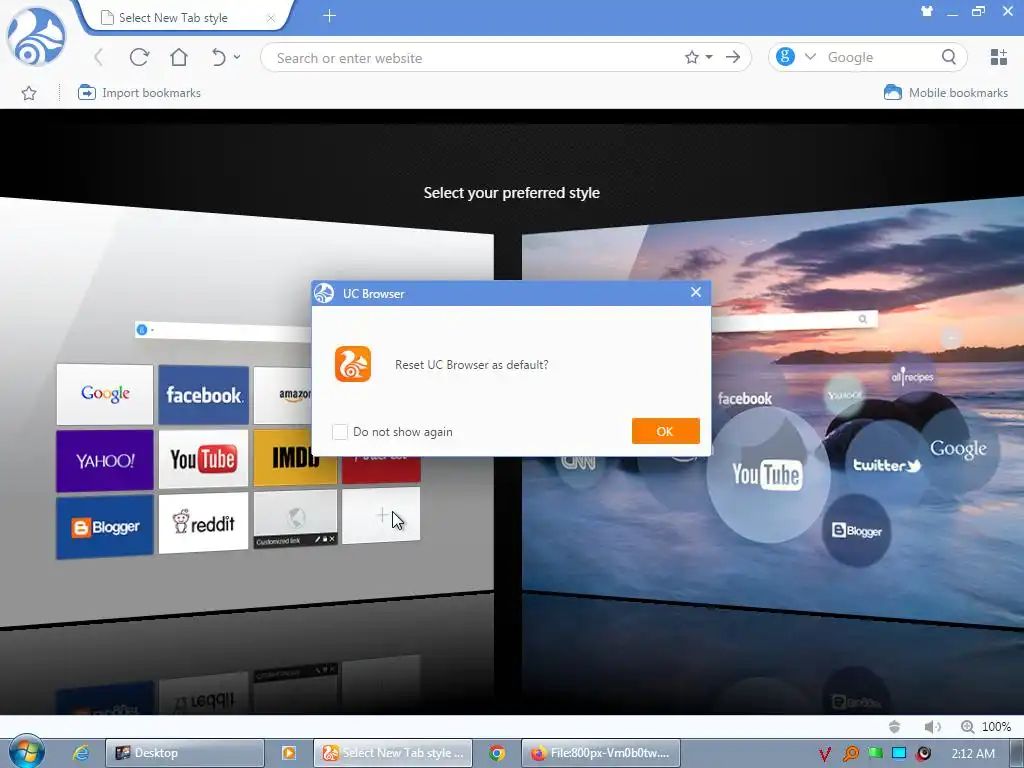The width and height of the screenshot is (1024, 768).
Task: Open the Windows Start button
Action: 25,752
